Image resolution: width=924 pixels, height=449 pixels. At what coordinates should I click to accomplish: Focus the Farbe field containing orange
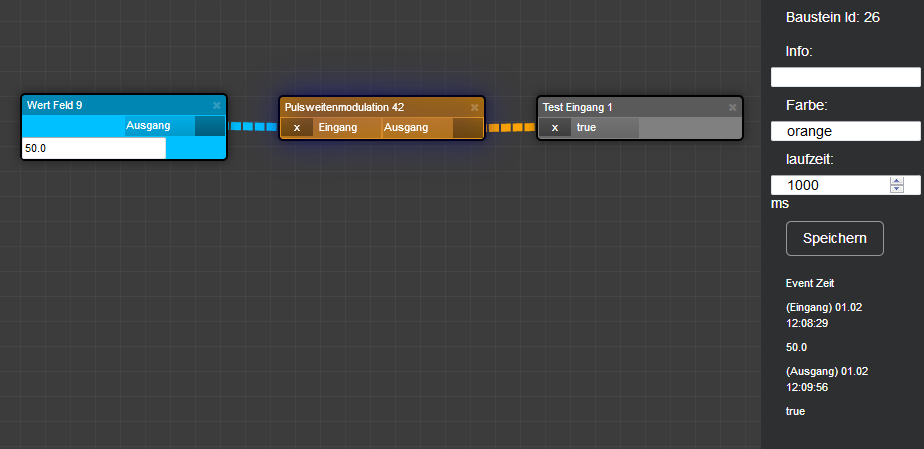pos(846,131)
